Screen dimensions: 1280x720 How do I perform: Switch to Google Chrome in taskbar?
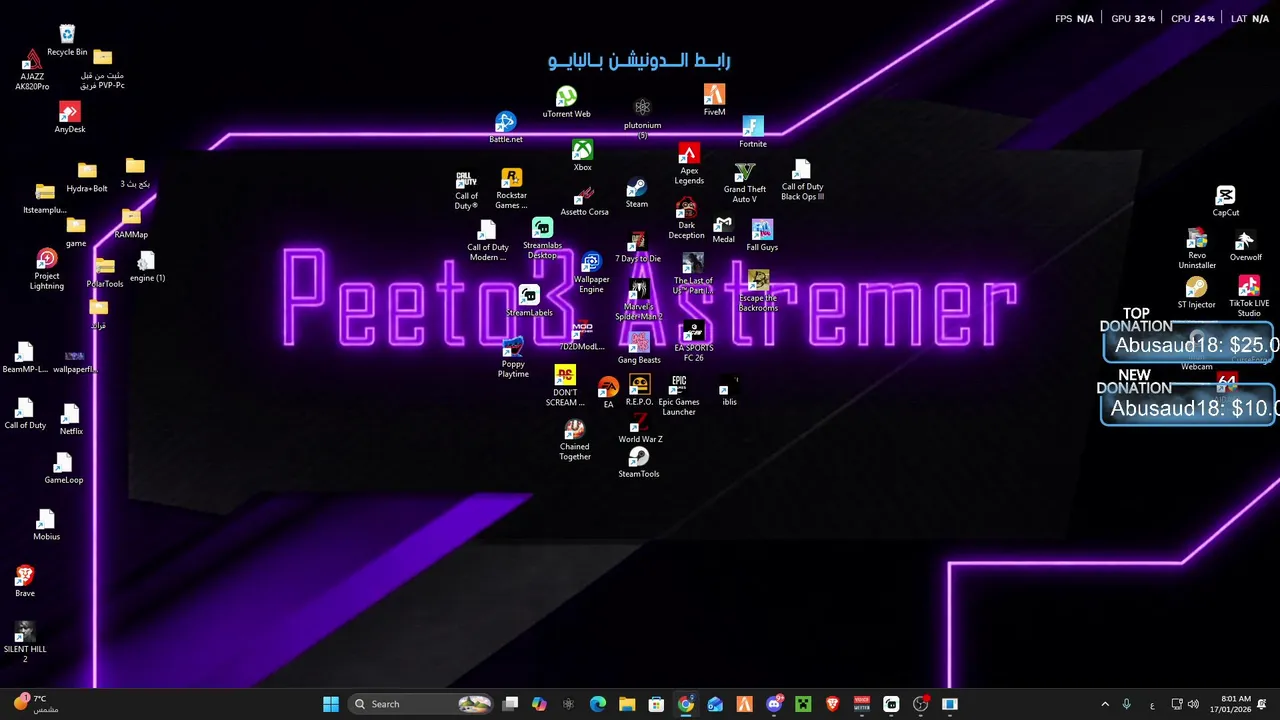[x=685, y=704]
